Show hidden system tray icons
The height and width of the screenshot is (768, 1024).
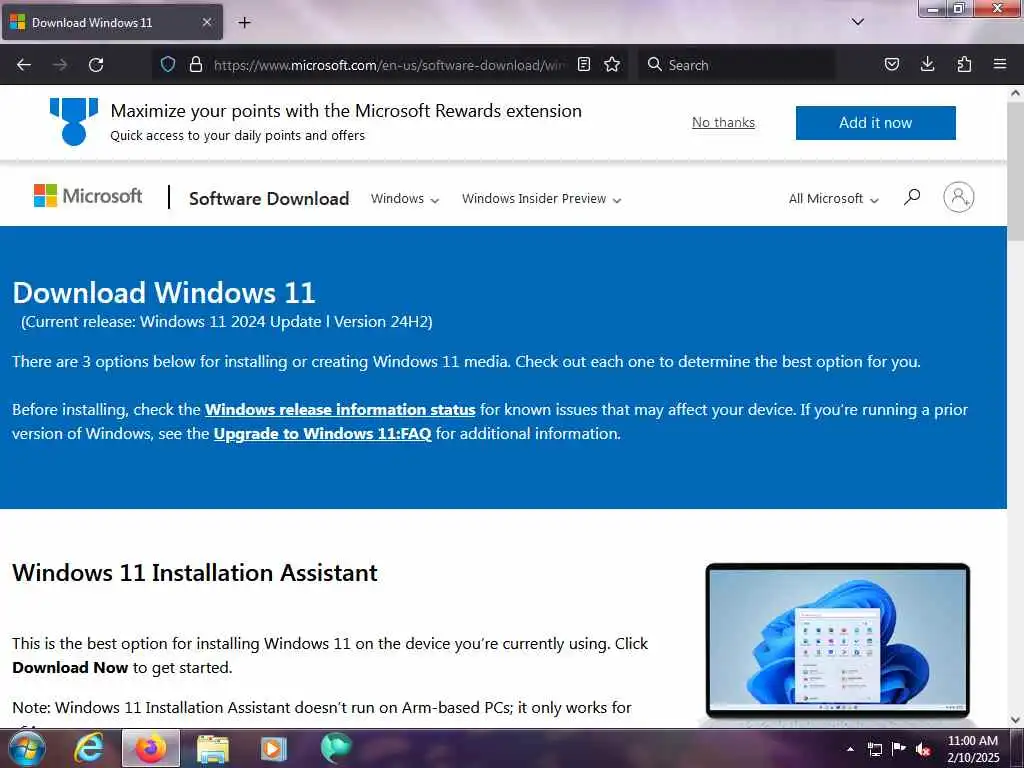(850, 749)
